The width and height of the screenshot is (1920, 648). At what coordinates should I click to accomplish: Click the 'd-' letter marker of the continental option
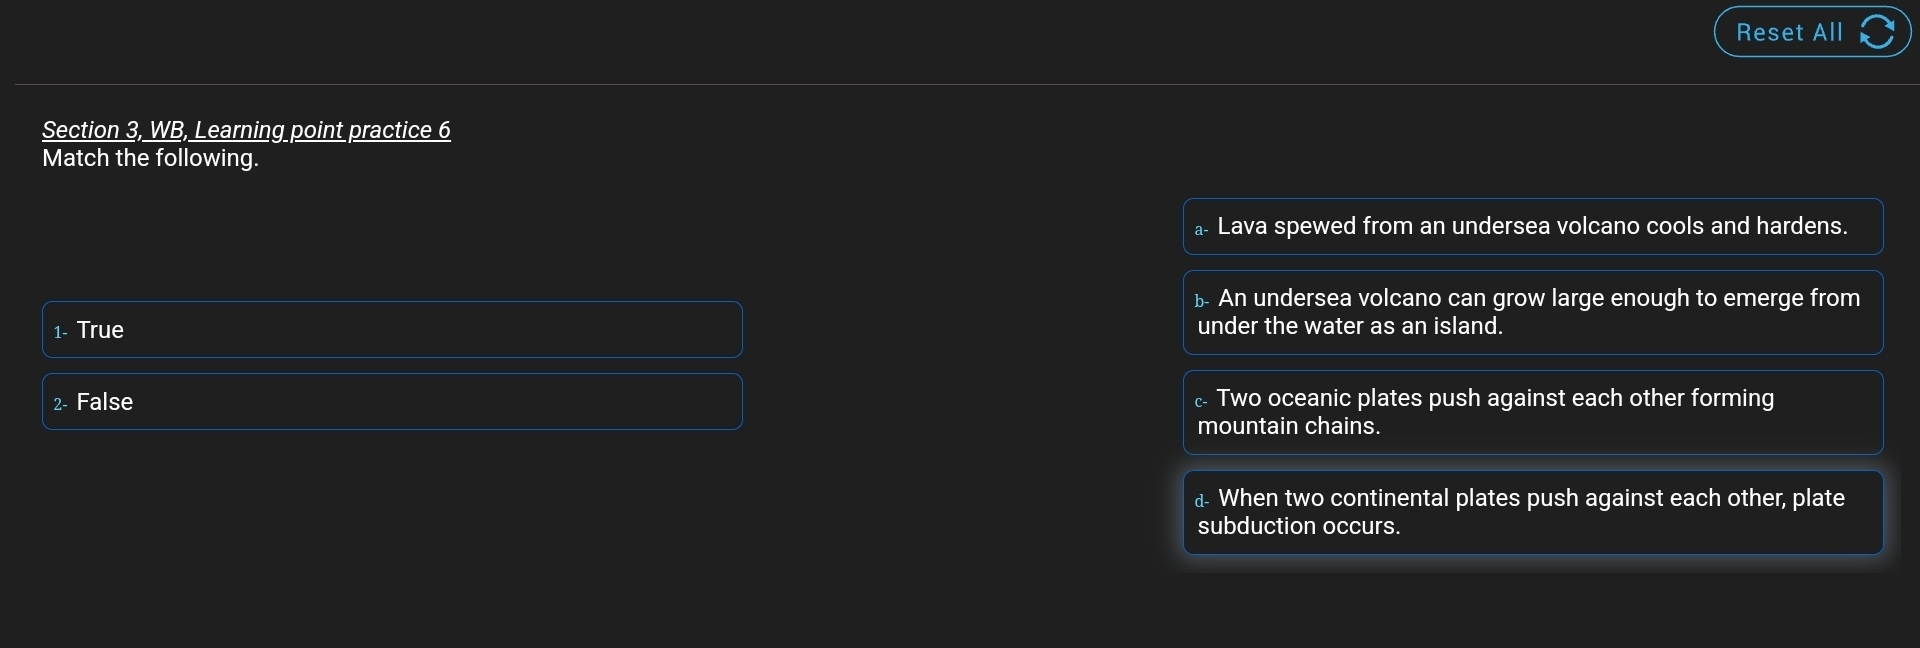1202,500
